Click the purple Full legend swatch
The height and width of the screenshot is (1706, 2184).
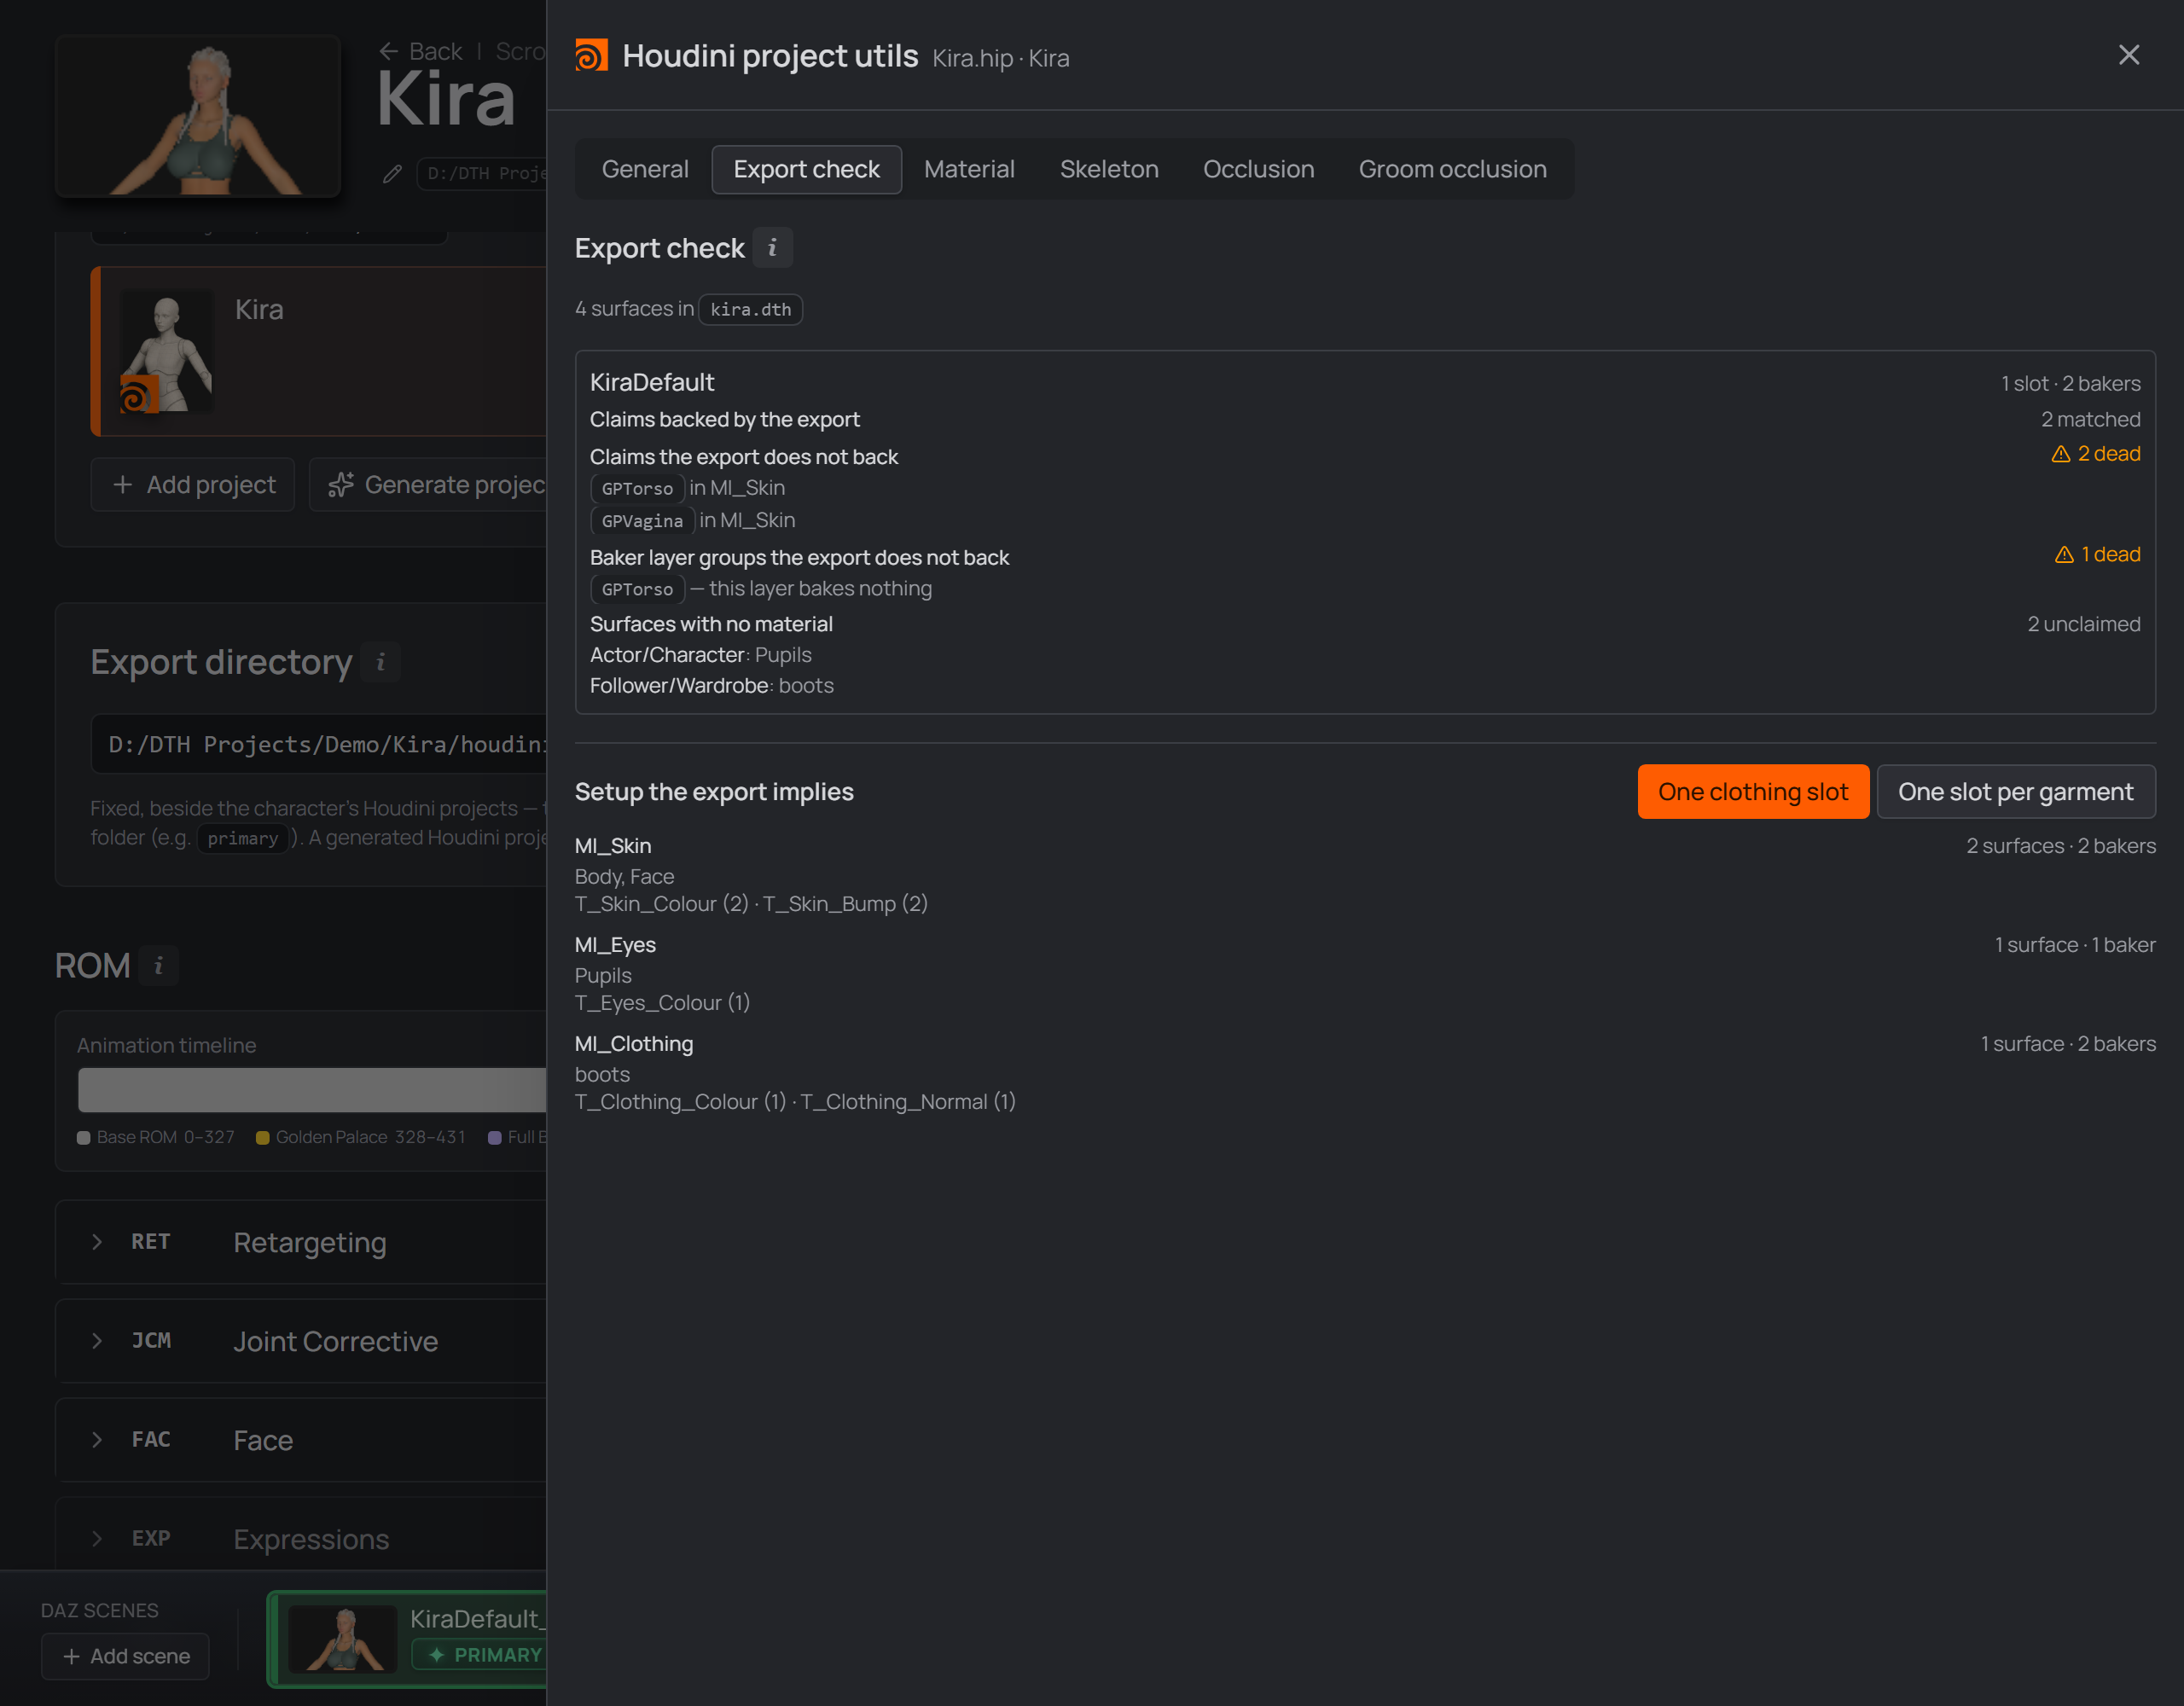494,1138
